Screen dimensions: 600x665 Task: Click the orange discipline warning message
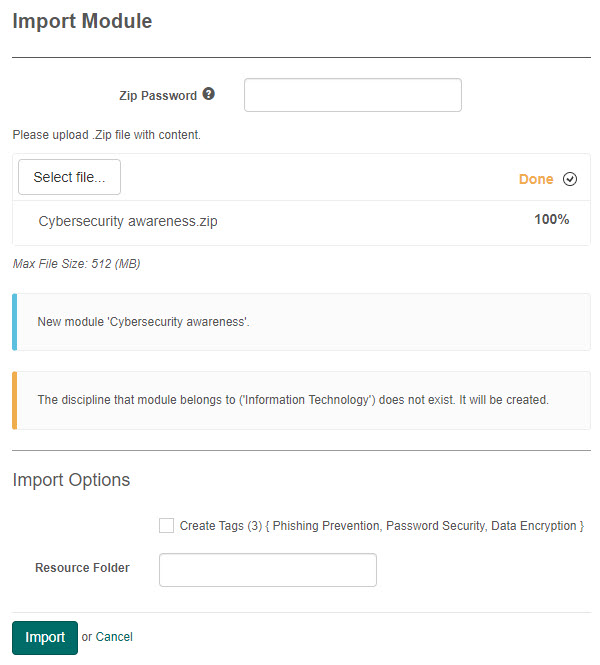[x=292, y=400]
